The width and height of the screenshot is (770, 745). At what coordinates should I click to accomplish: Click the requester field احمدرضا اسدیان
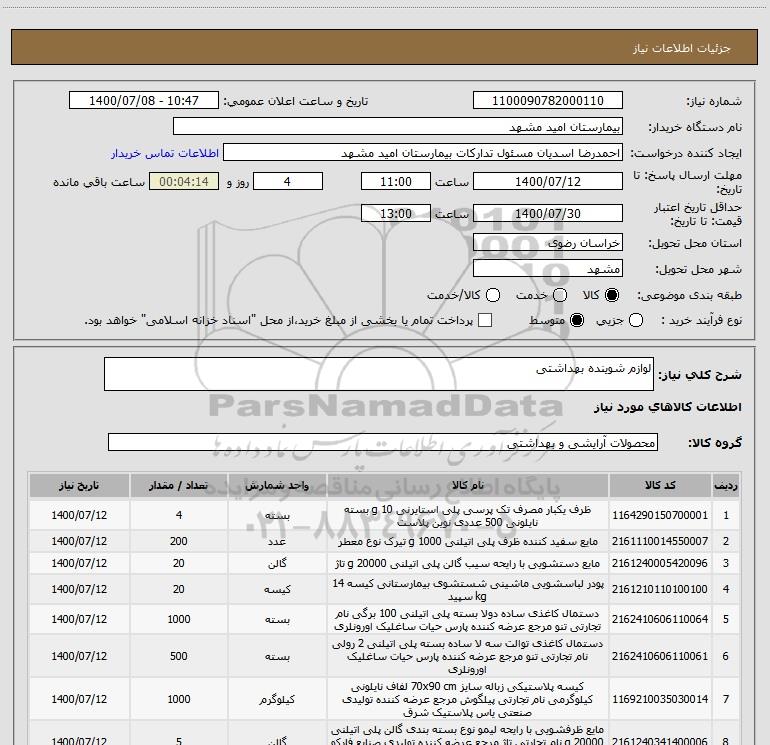[423, 153]
